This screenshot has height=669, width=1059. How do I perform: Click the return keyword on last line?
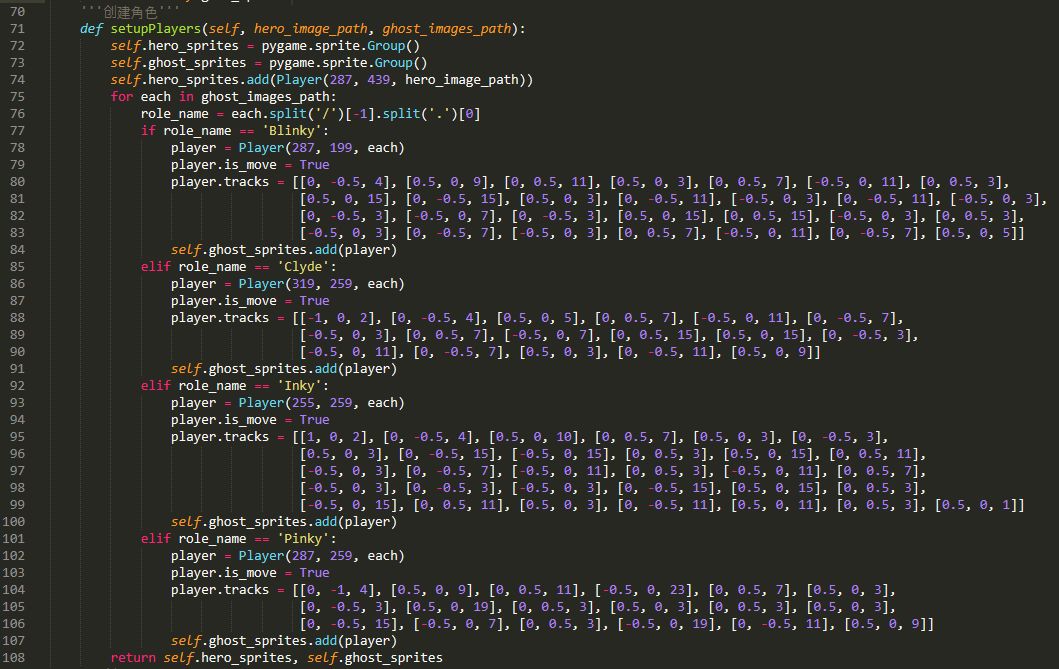coord(135,657)
